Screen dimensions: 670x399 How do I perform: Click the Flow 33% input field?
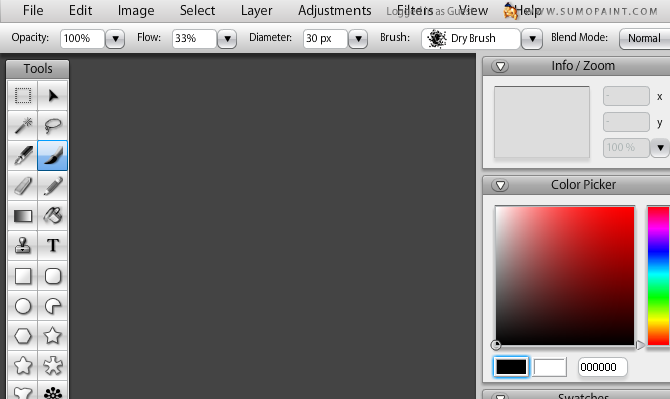tap(194, 39)
